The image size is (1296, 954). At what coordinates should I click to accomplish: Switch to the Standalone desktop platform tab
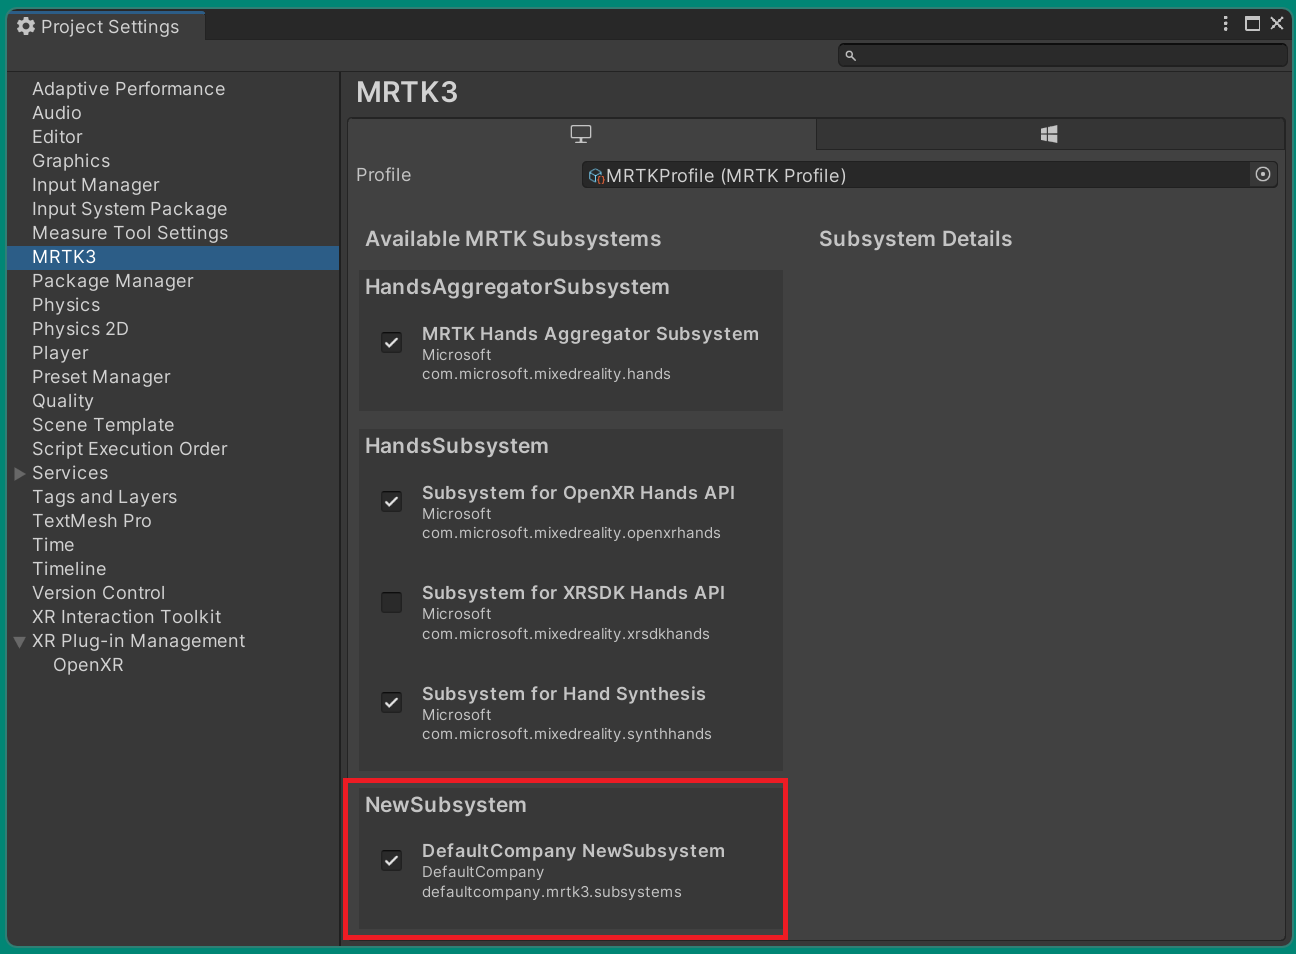pyautogui.click(x=581, y=134)
